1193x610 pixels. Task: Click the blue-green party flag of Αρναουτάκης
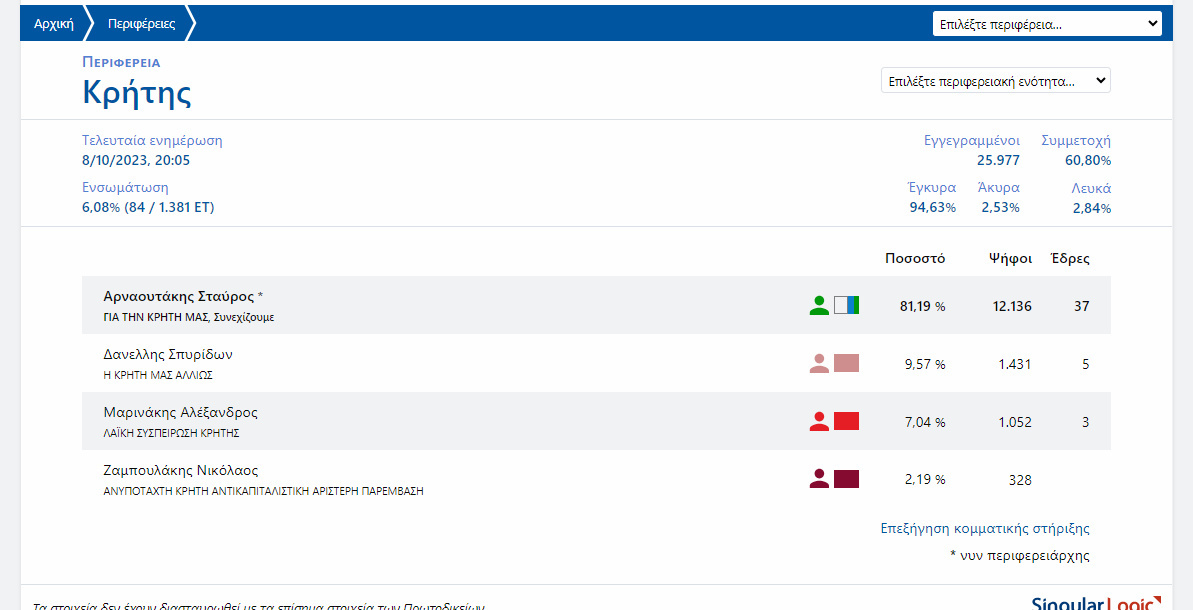[x=846, y=305]
